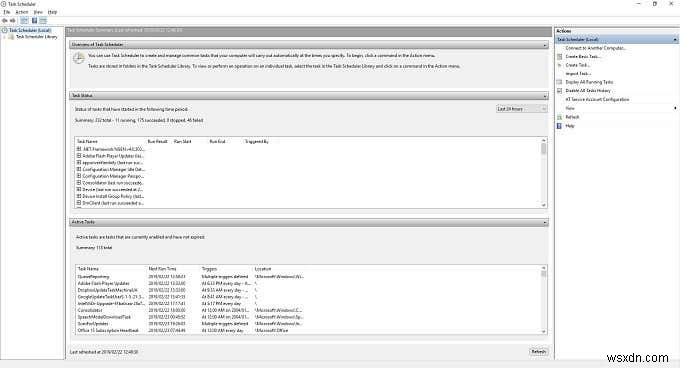Toggle the console tree toolbar icon
The height and width of the screenshot is (368, 680).
pos(24,20)
